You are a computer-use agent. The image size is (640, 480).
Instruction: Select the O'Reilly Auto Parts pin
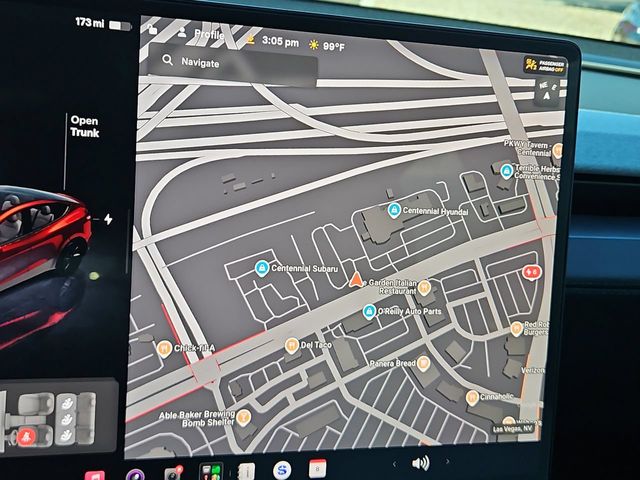(x=369, y=311)
